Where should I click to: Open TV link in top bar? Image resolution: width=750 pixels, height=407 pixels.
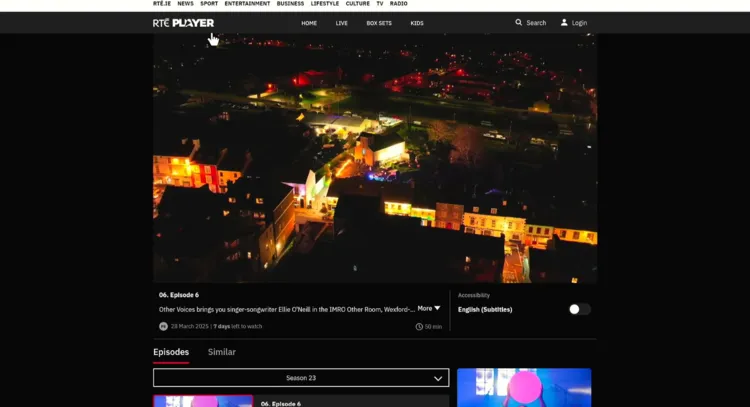pyautogui.click(x=380, y=3)
